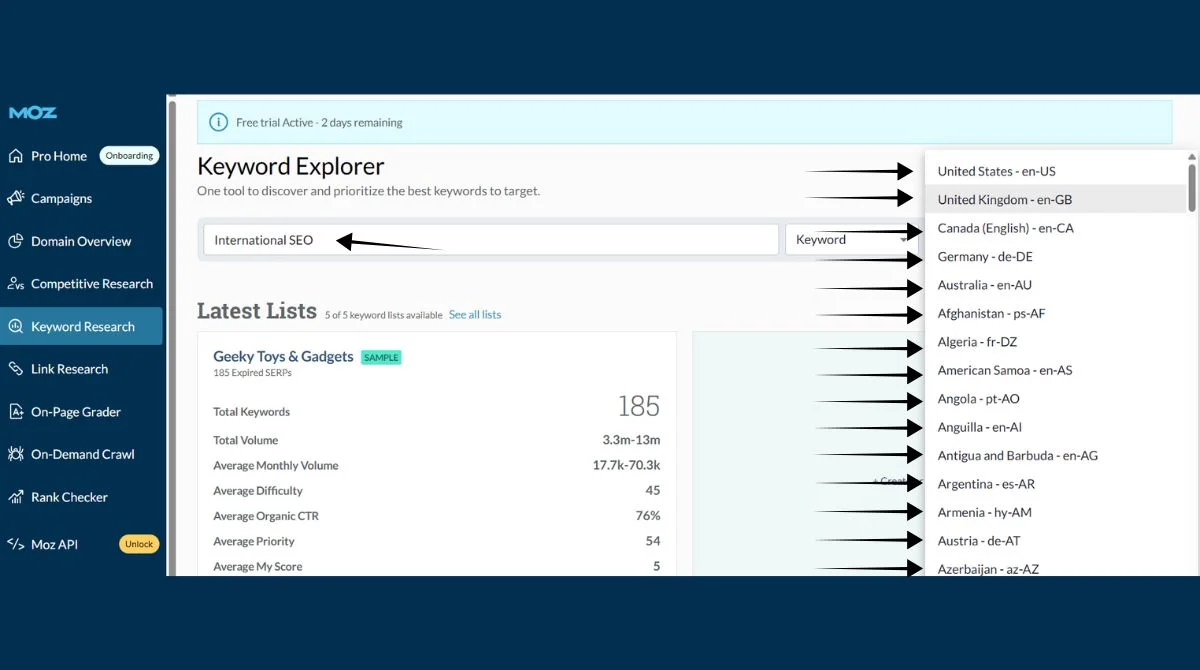Click See all lists link
This screenshot has width=1200, height=670.
475,314
